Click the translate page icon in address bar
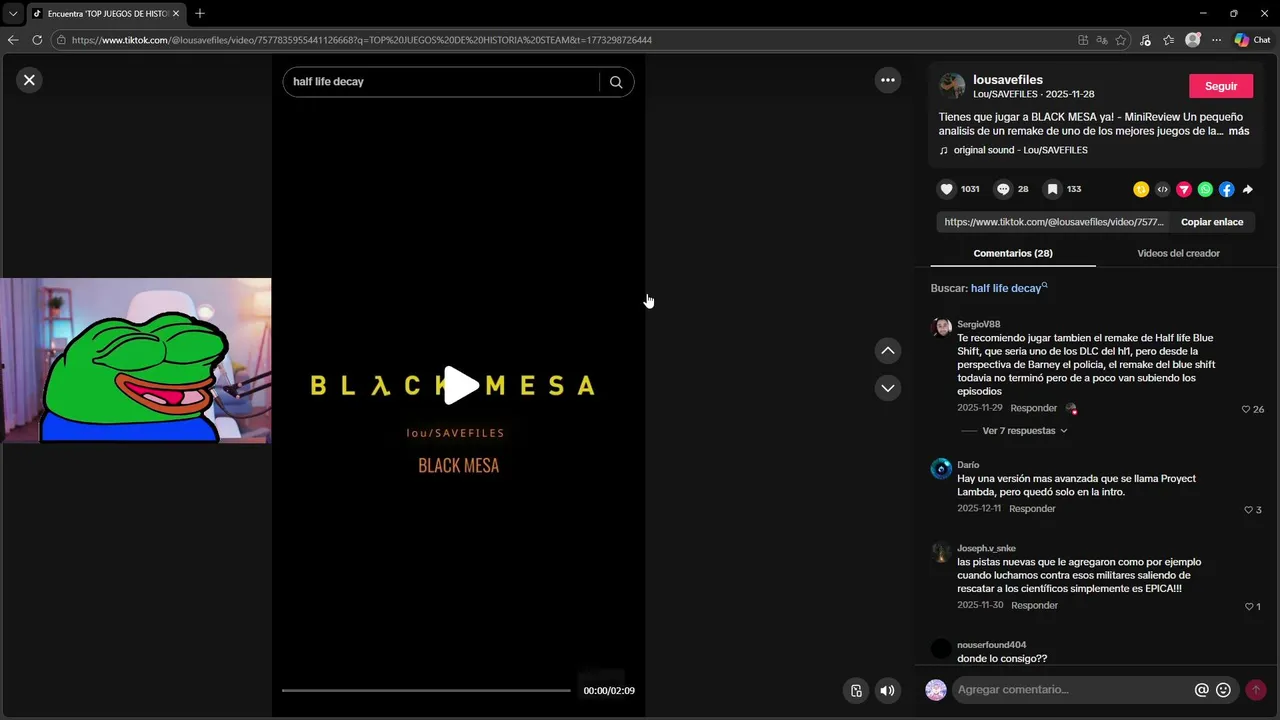This screenshot has width=1280, height=720. click(x=1102, y=40)
